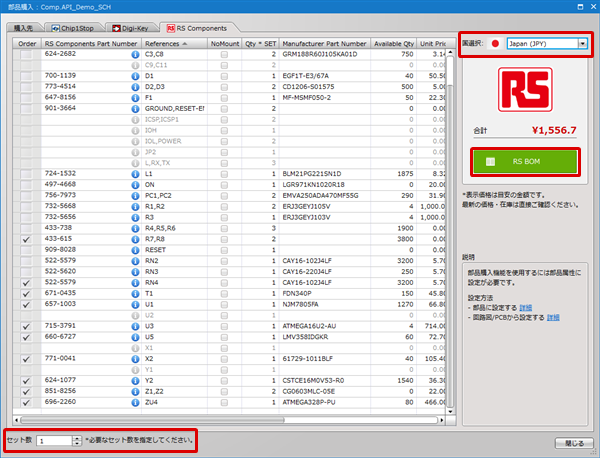
Task: Click the vertical scrollbar thumb
Action: tap(450, 245)
